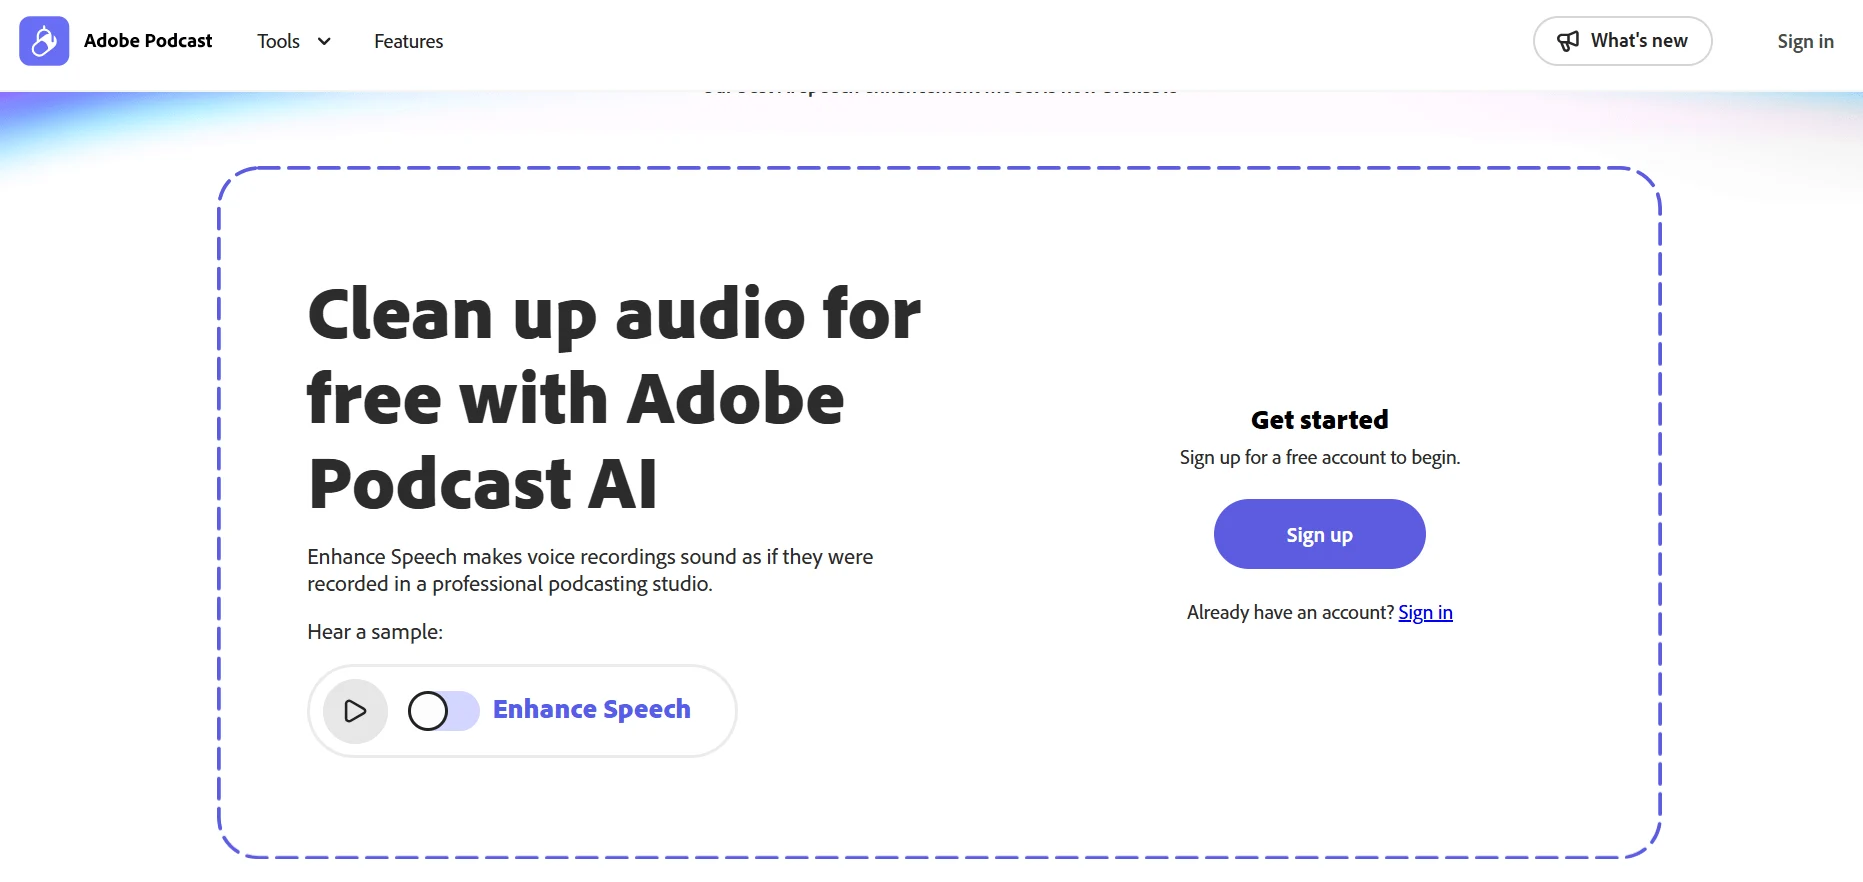Screen dimensions: 1863x882
Task: Click the Sign in link below the Sign up button
Action: 1425,612
